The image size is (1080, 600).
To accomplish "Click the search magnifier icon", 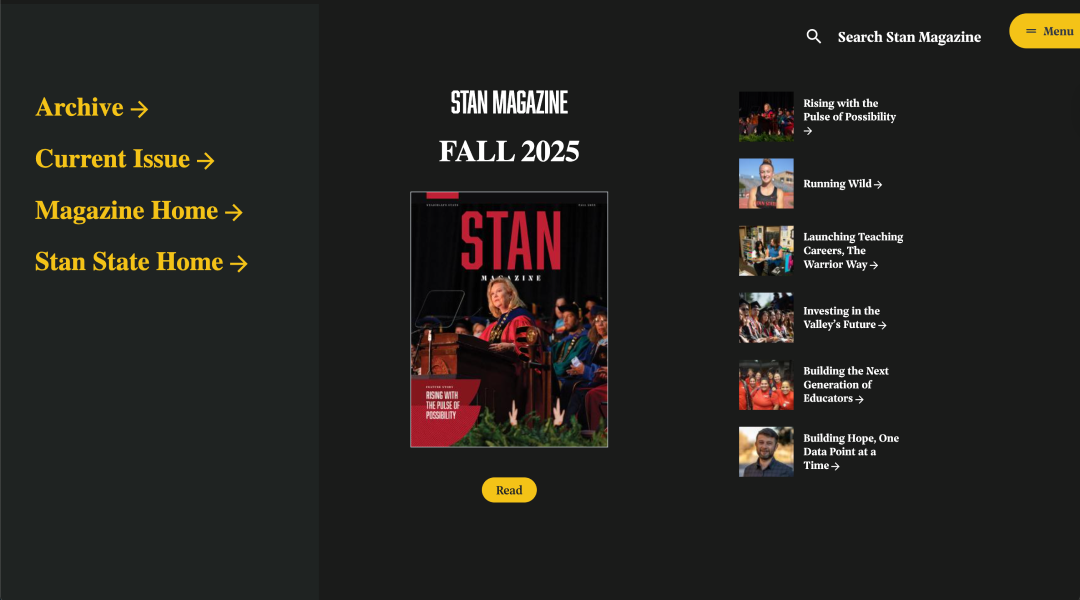I will [813, 37].
